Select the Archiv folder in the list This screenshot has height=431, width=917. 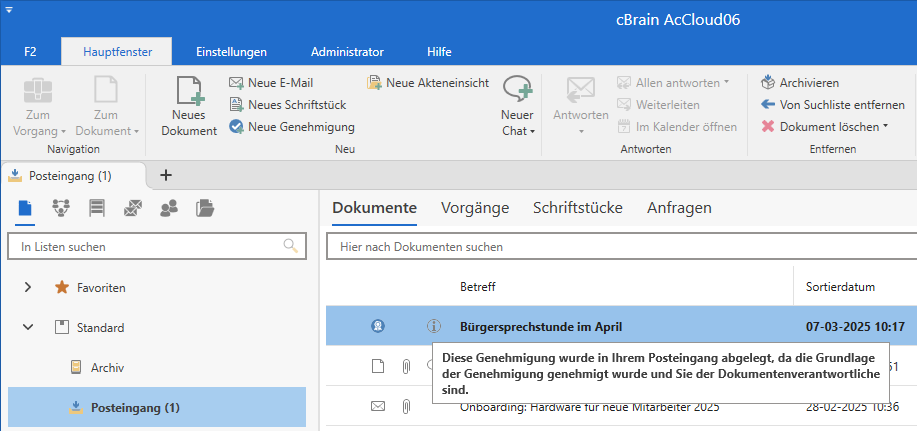(107, 367)
